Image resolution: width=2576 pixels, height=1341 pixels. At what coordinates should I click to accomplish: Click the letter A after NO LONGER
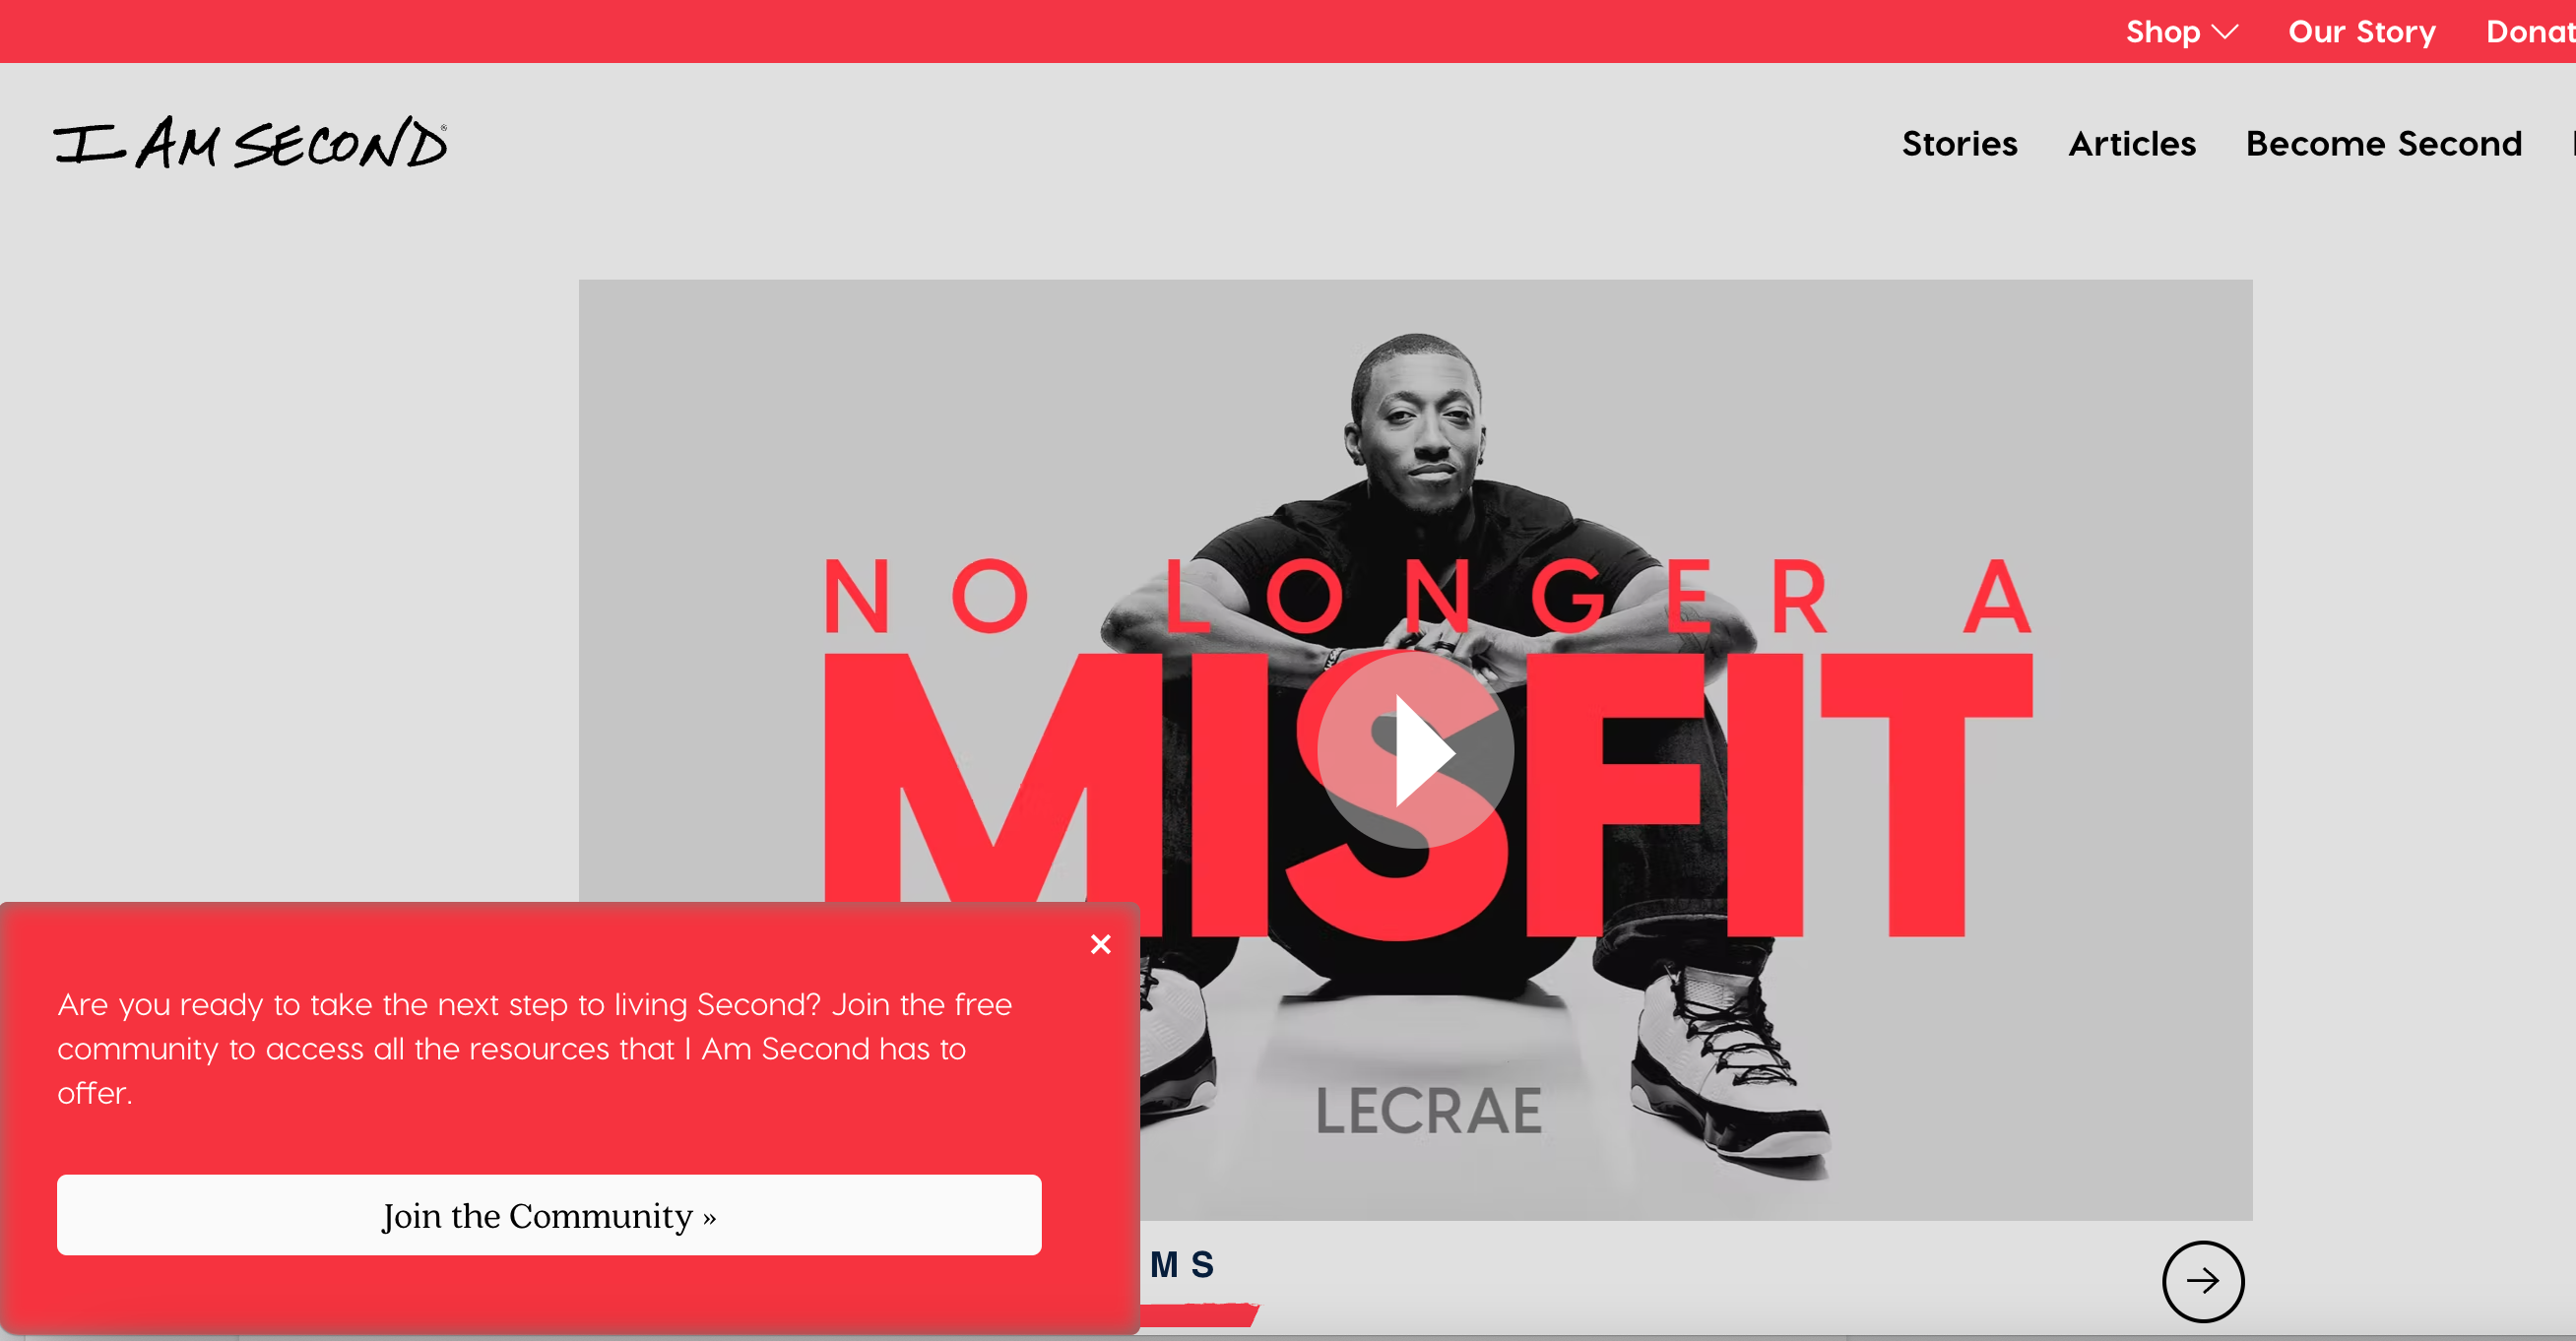coord(1997,596)
